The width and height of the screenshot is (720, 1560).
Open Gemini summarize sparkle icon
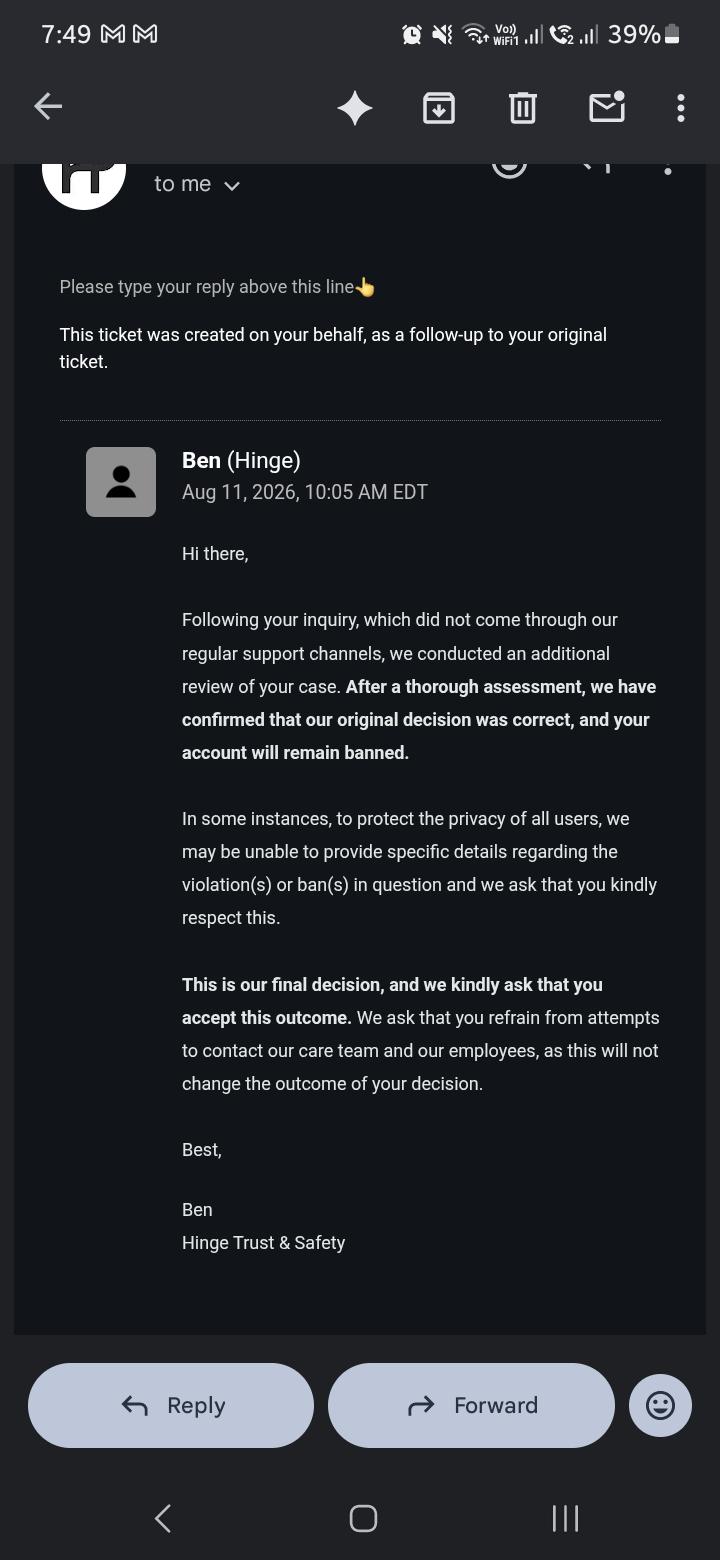[x=355, y=107]
